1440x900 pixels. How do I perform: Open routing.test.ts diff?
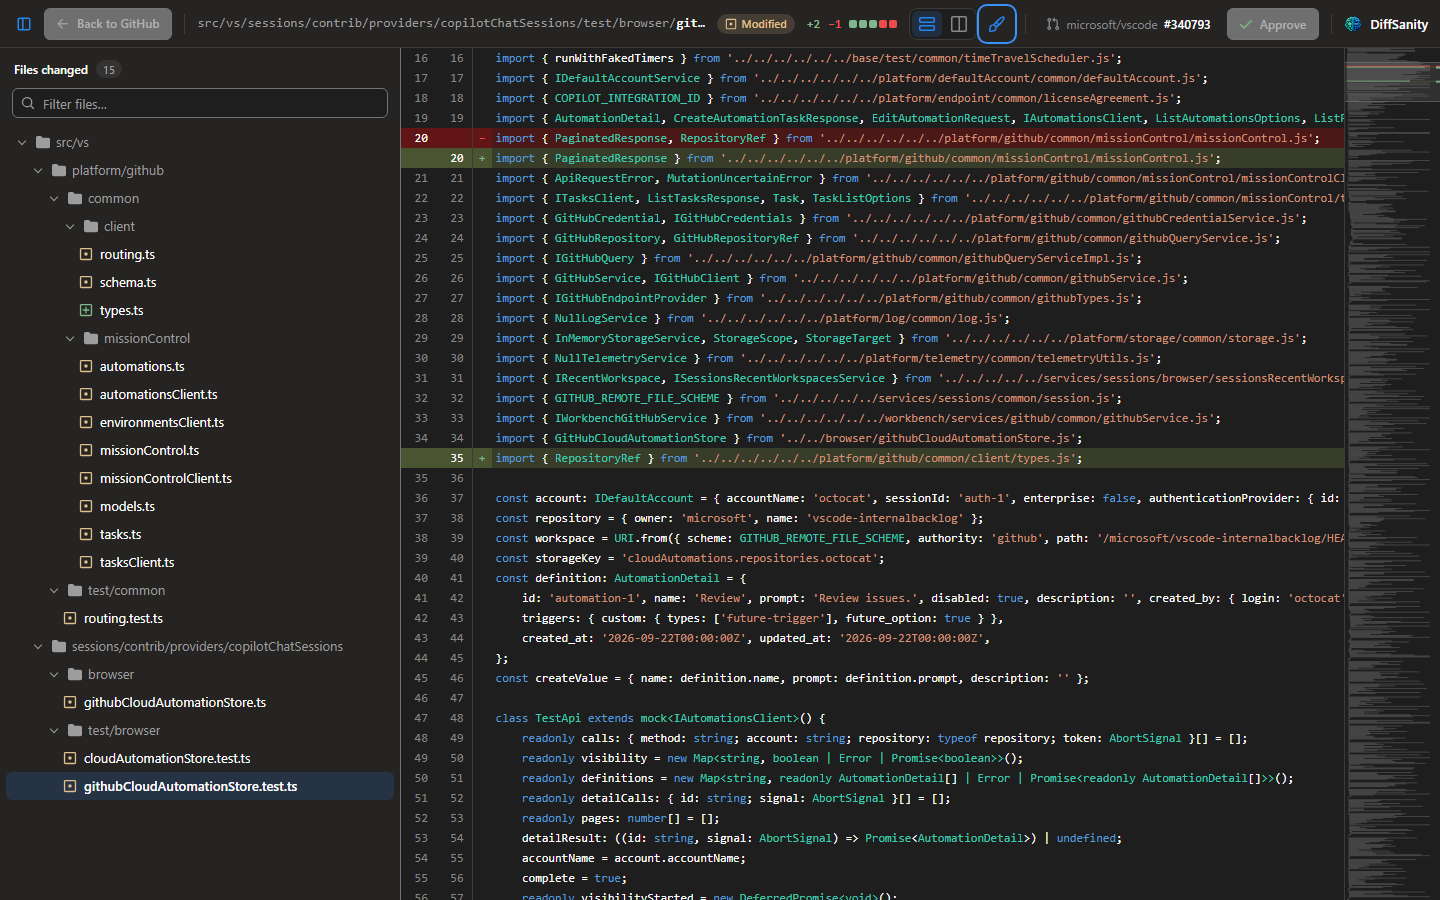[200, 618]
